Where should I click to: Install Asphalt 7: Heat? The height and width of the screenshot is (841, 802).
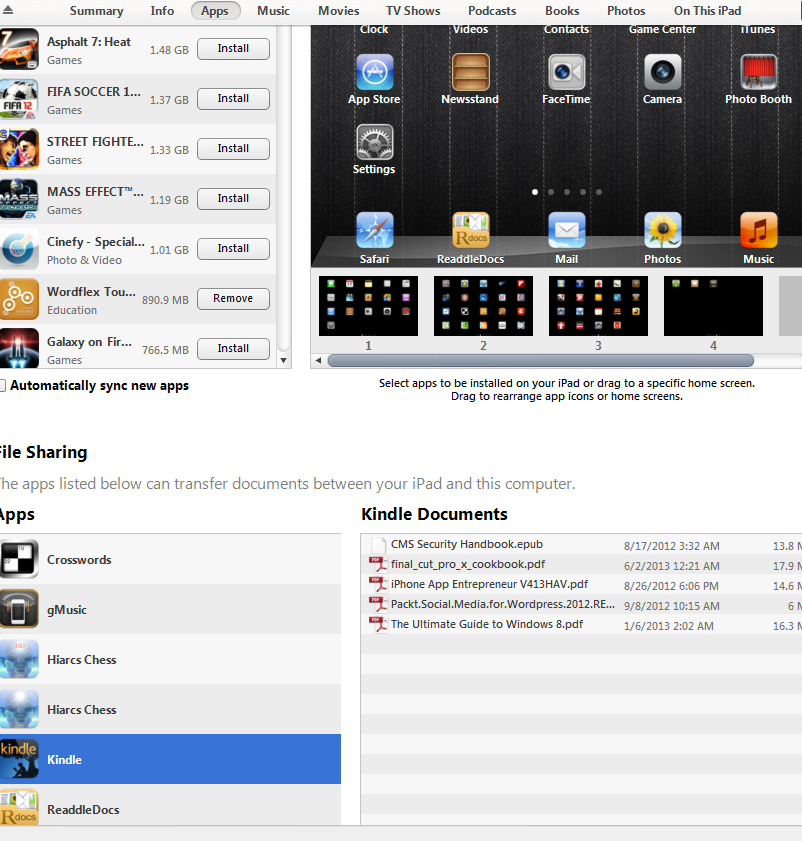tap(233, 49)
